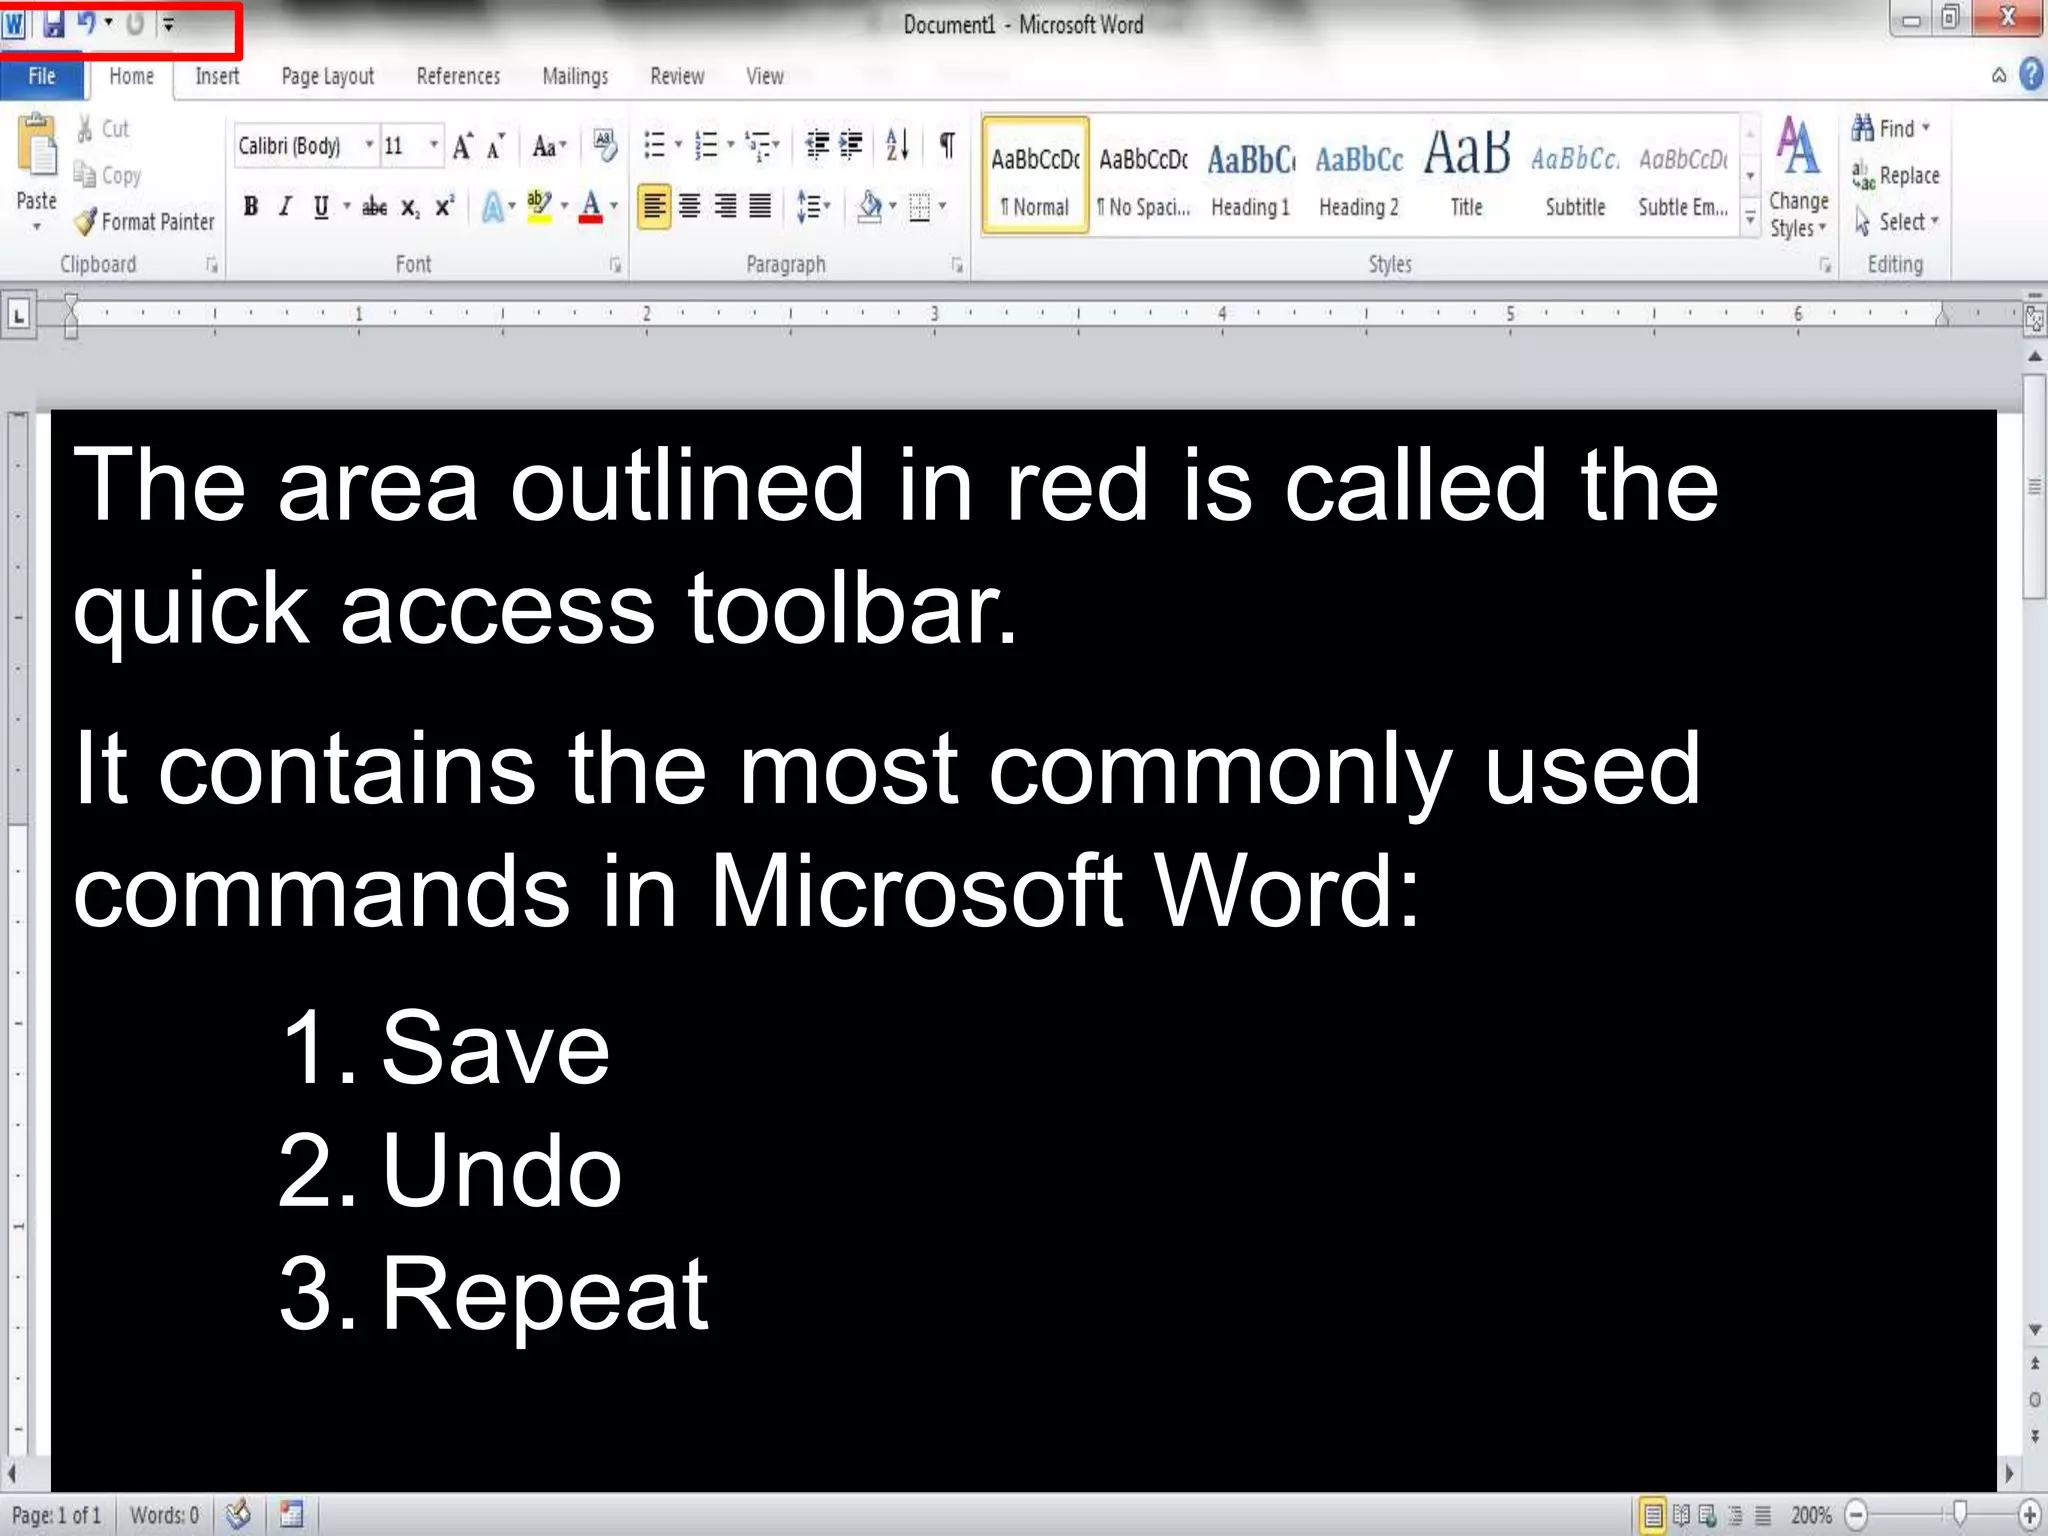
Task: Click the Multilevel List icon
Action: [x=759, y=146]
